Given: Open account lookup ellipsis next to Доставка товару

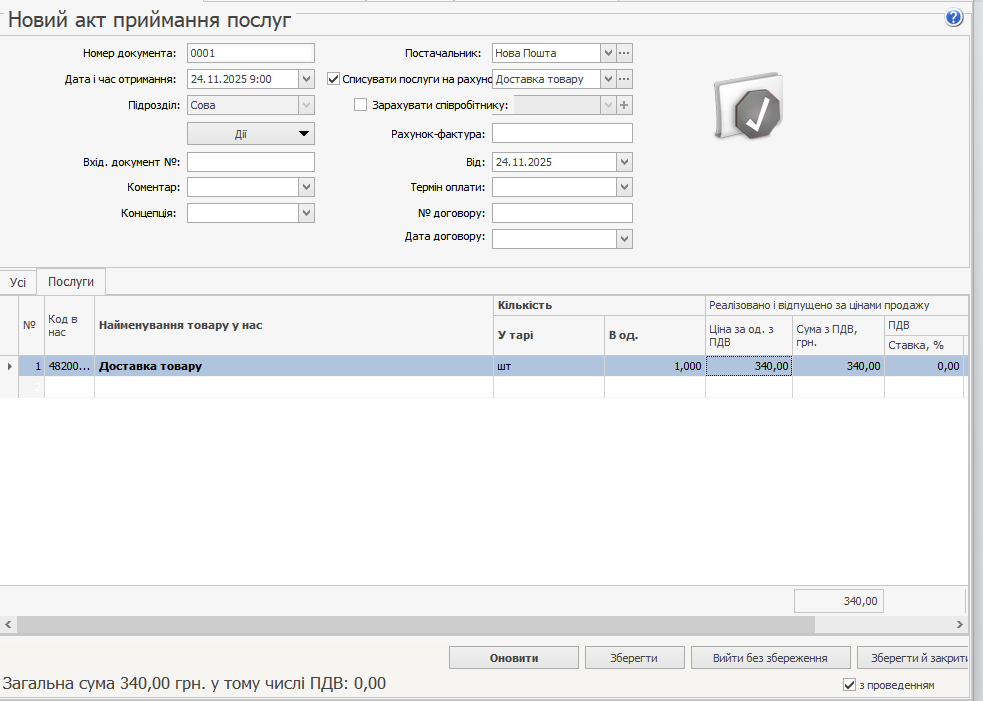Looking at the screenshot, I should (625, 79).
